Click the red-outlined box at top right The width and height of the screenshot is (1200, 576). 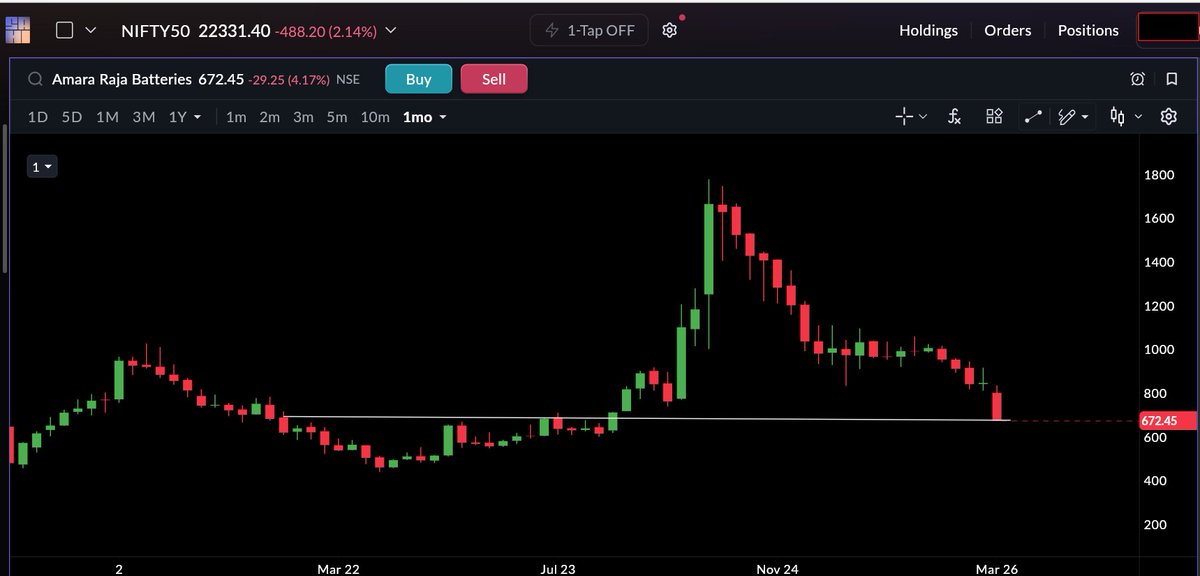1168,28
